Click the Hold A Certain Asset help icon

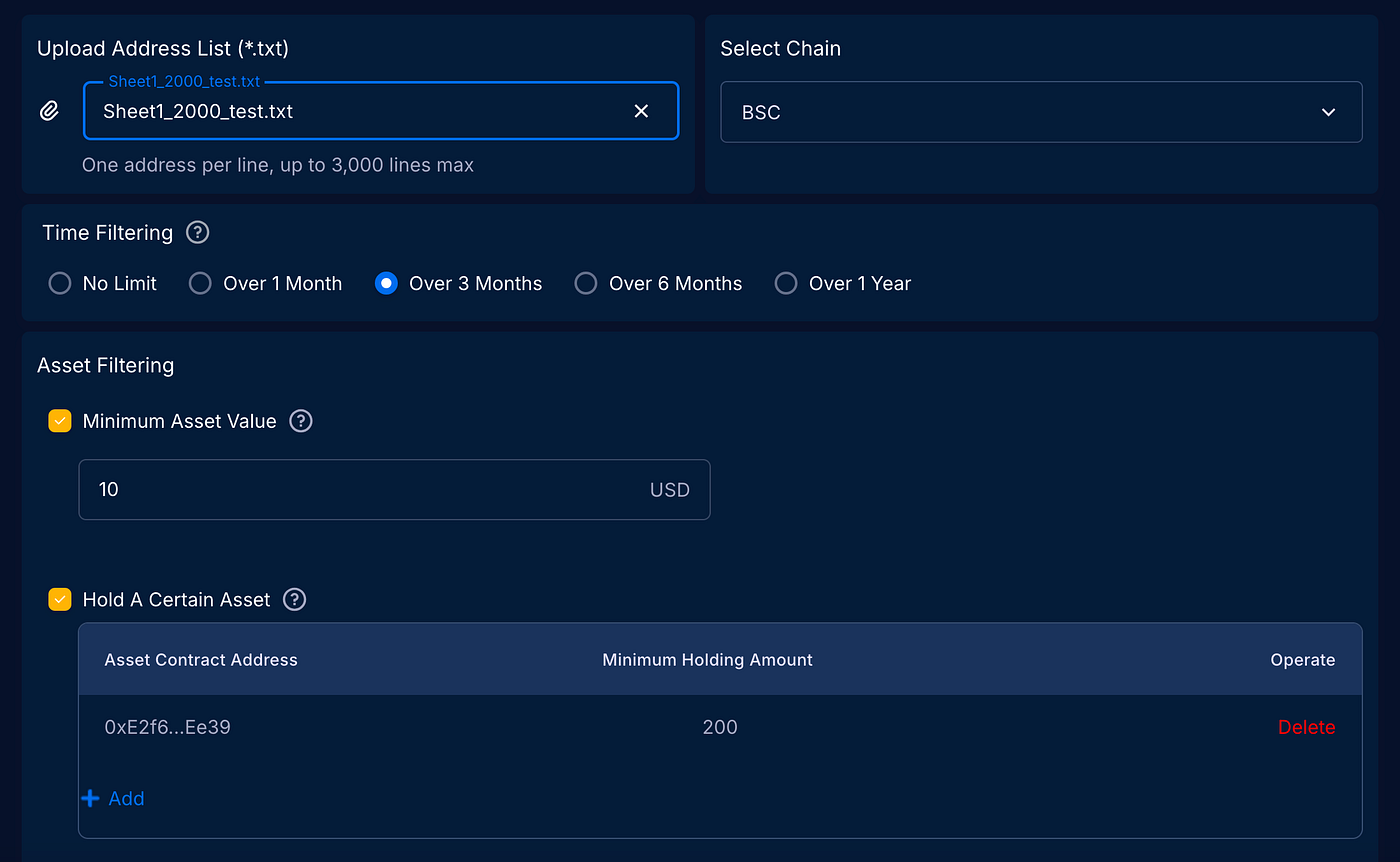[294, 600]
